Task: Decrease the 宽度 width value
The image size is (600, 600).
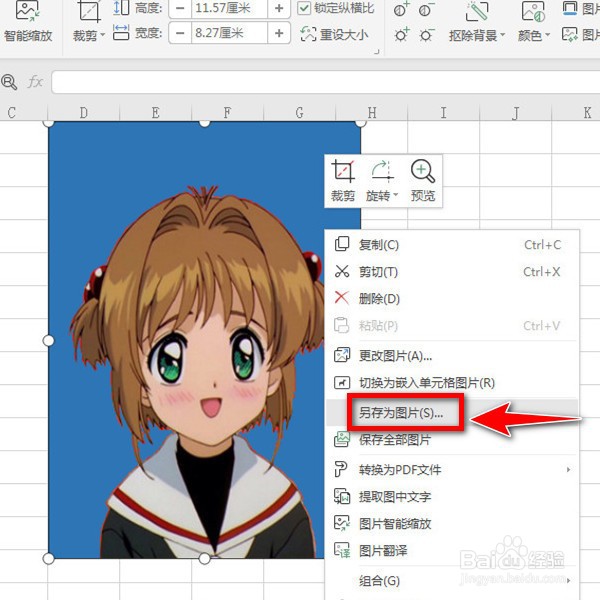Action: click(x=180, y=33)
